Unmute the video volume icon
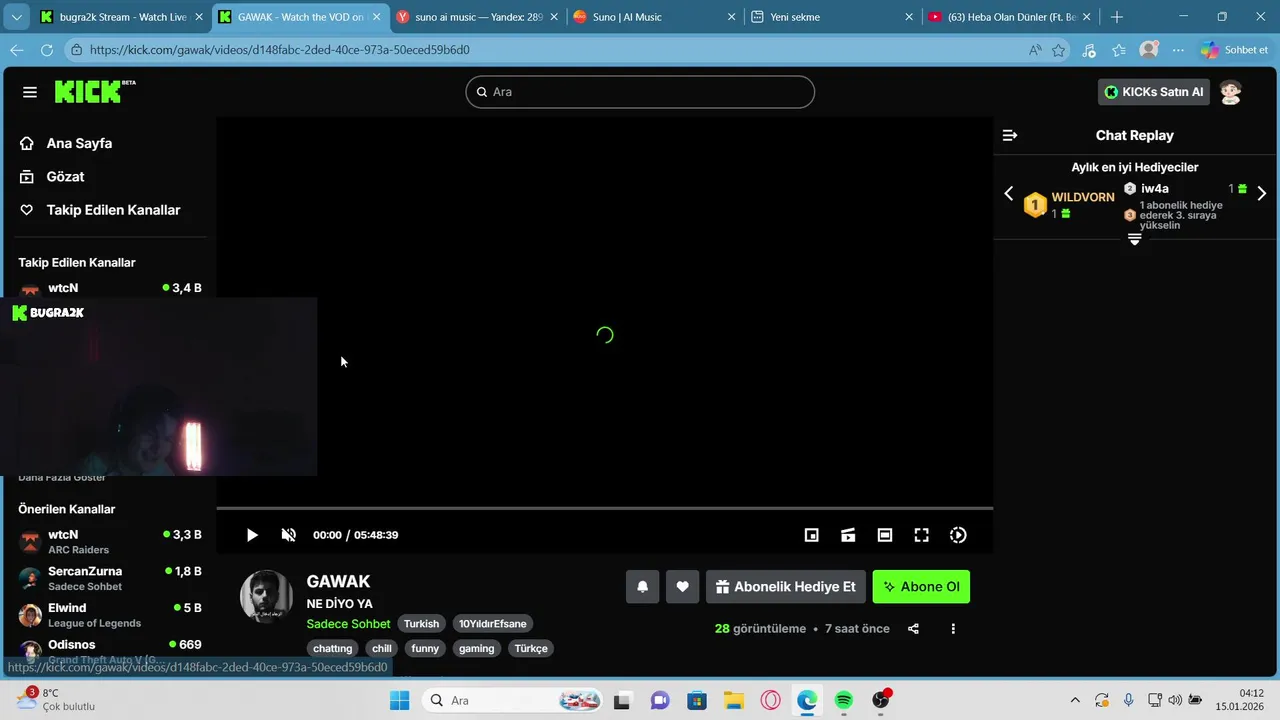The image size is (1280, 720). point(289,535)
